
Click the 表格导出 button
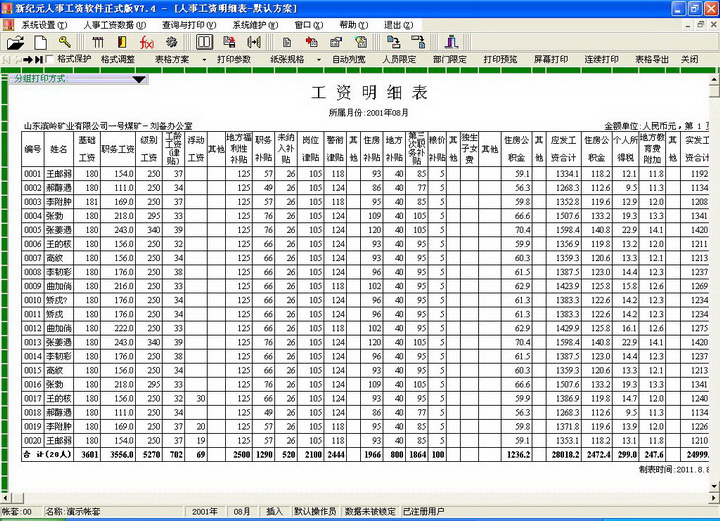tap(651, 60)
